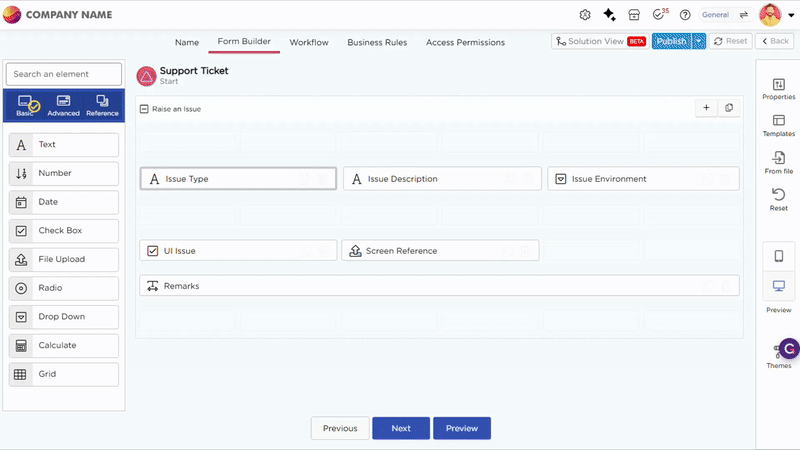Open the tasks icon with 35 badge
This screenshot has height=450, width=800.
(x=659, y=15)
